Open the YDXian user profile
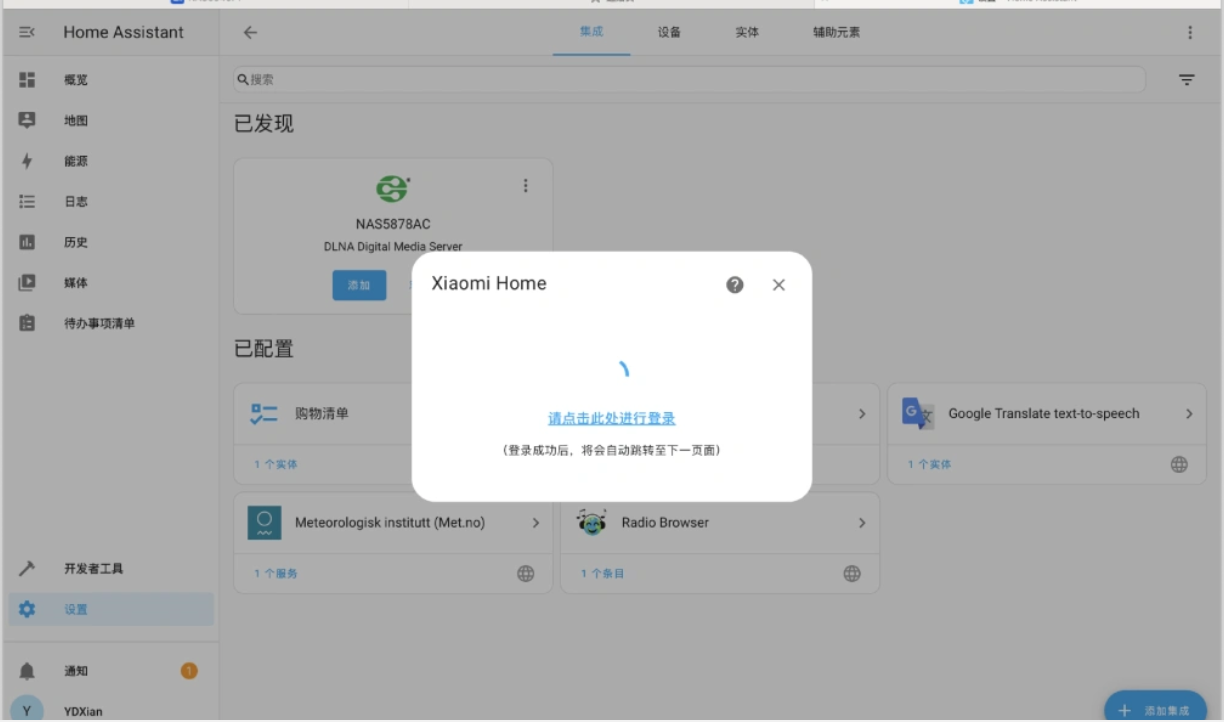1224x722 pixels. (x=110, y=711)
